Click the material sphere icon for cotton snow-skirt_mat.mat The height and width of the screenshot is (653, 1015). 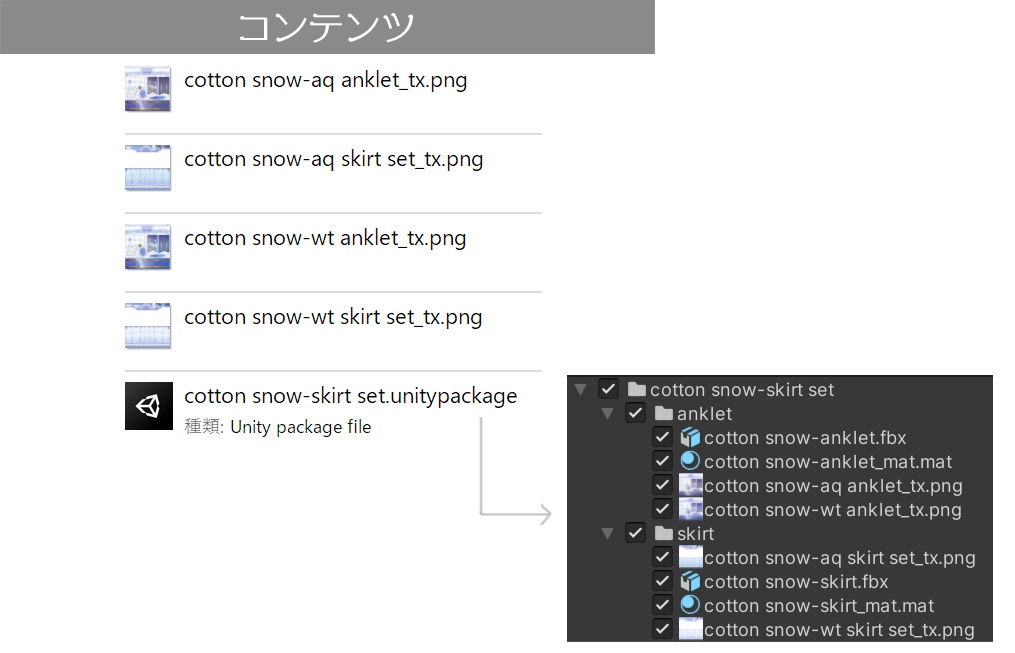690,606
